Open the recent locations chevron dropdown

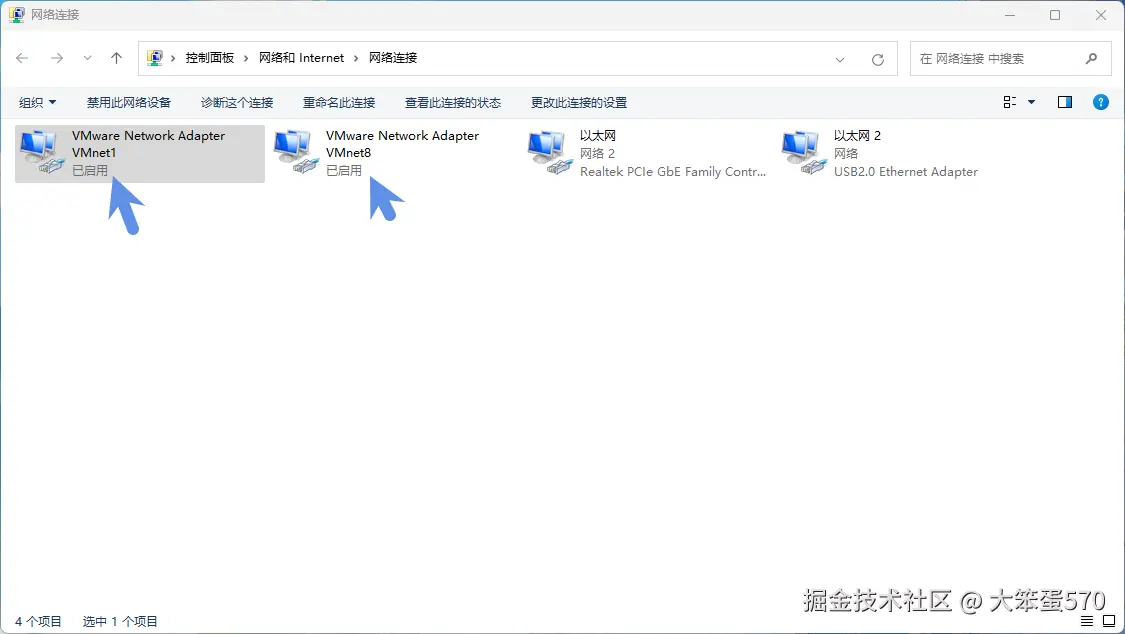(x=87, y=58)
